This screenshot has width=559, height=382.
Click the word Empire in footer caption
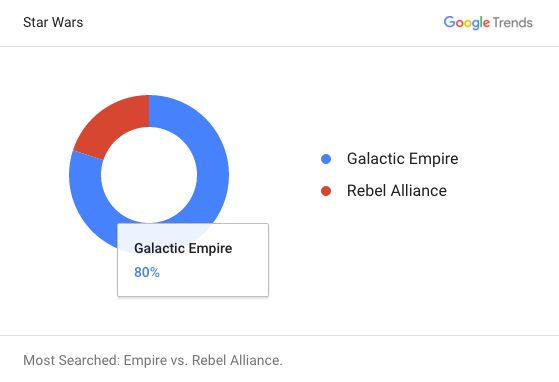pos(145,360)
